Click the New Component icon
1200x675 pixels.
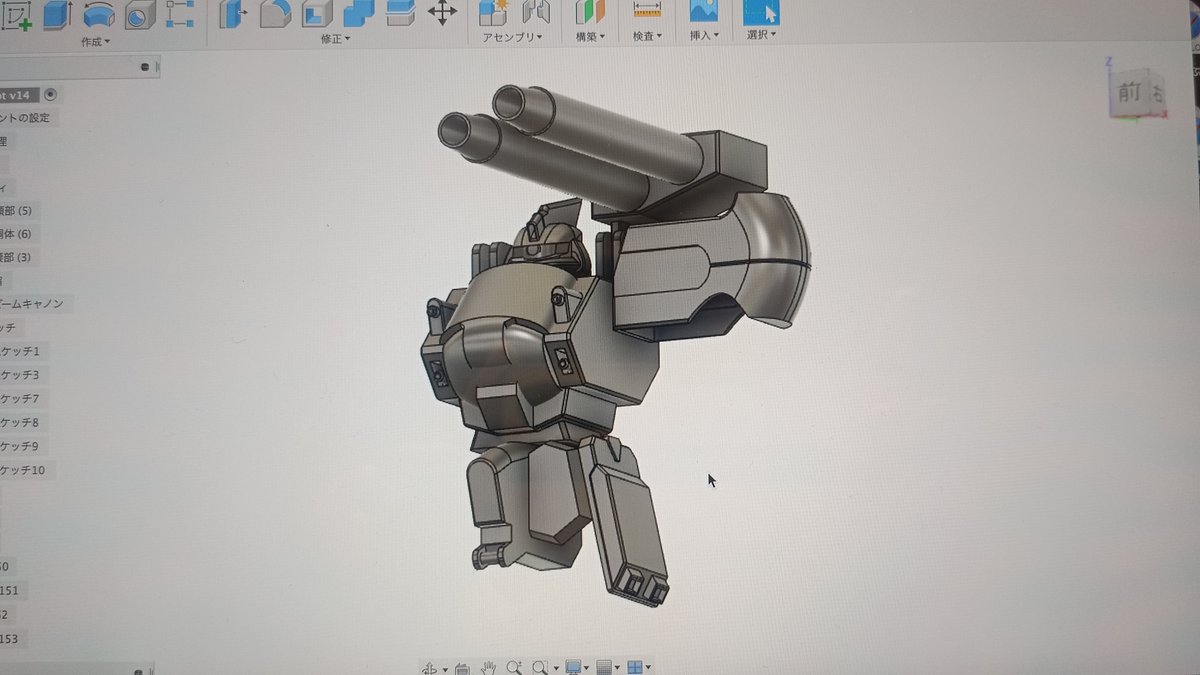(493, 12)
